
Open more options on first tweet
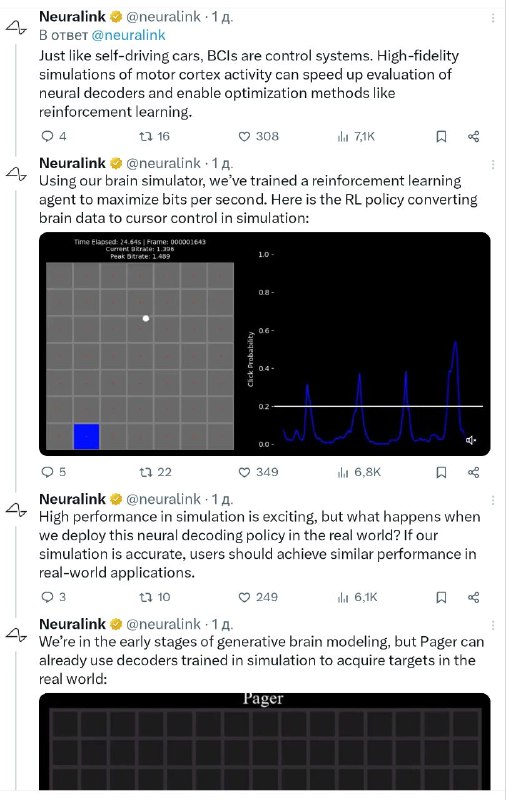(493, 18)
